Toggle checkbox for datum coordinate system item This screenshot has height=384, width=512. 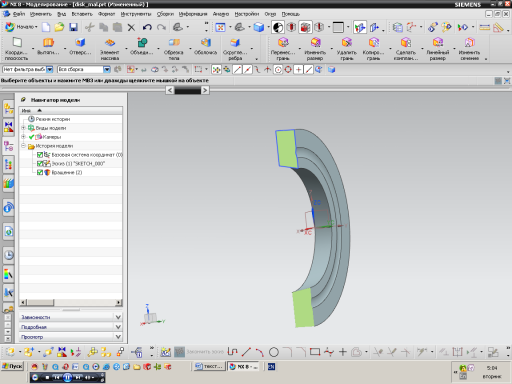coord(40,155)
